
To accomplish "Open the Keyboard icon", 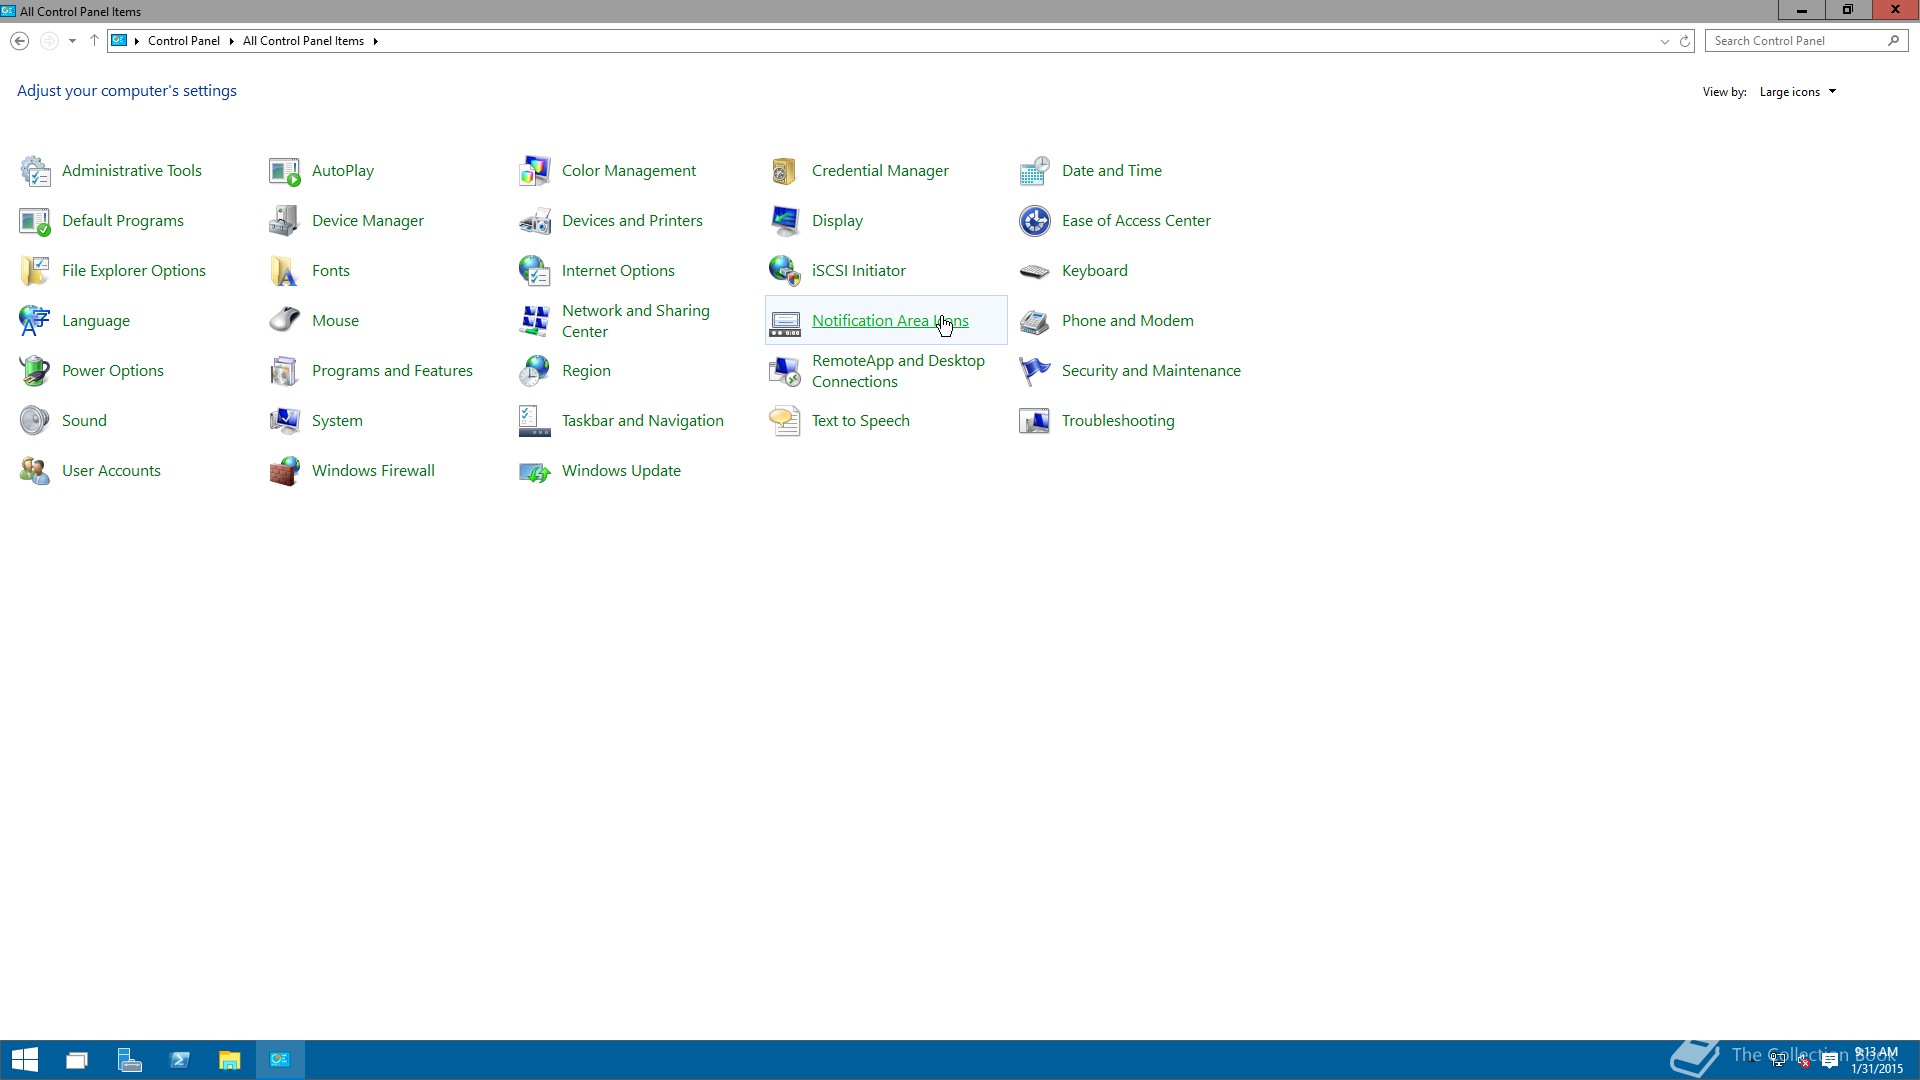I will click(1035, 271).
